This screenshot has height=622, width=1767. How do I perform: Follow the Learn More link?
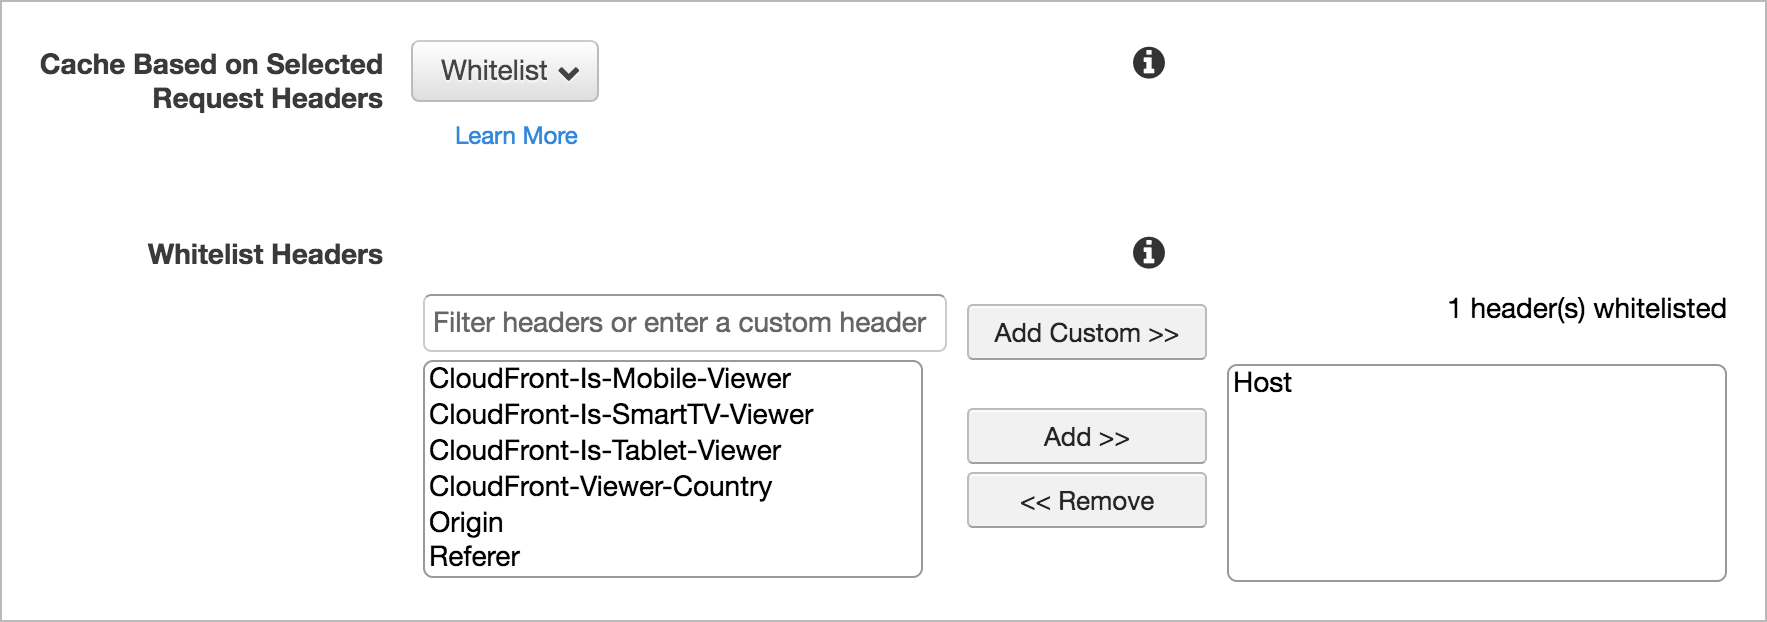click(x=516, y=136)
